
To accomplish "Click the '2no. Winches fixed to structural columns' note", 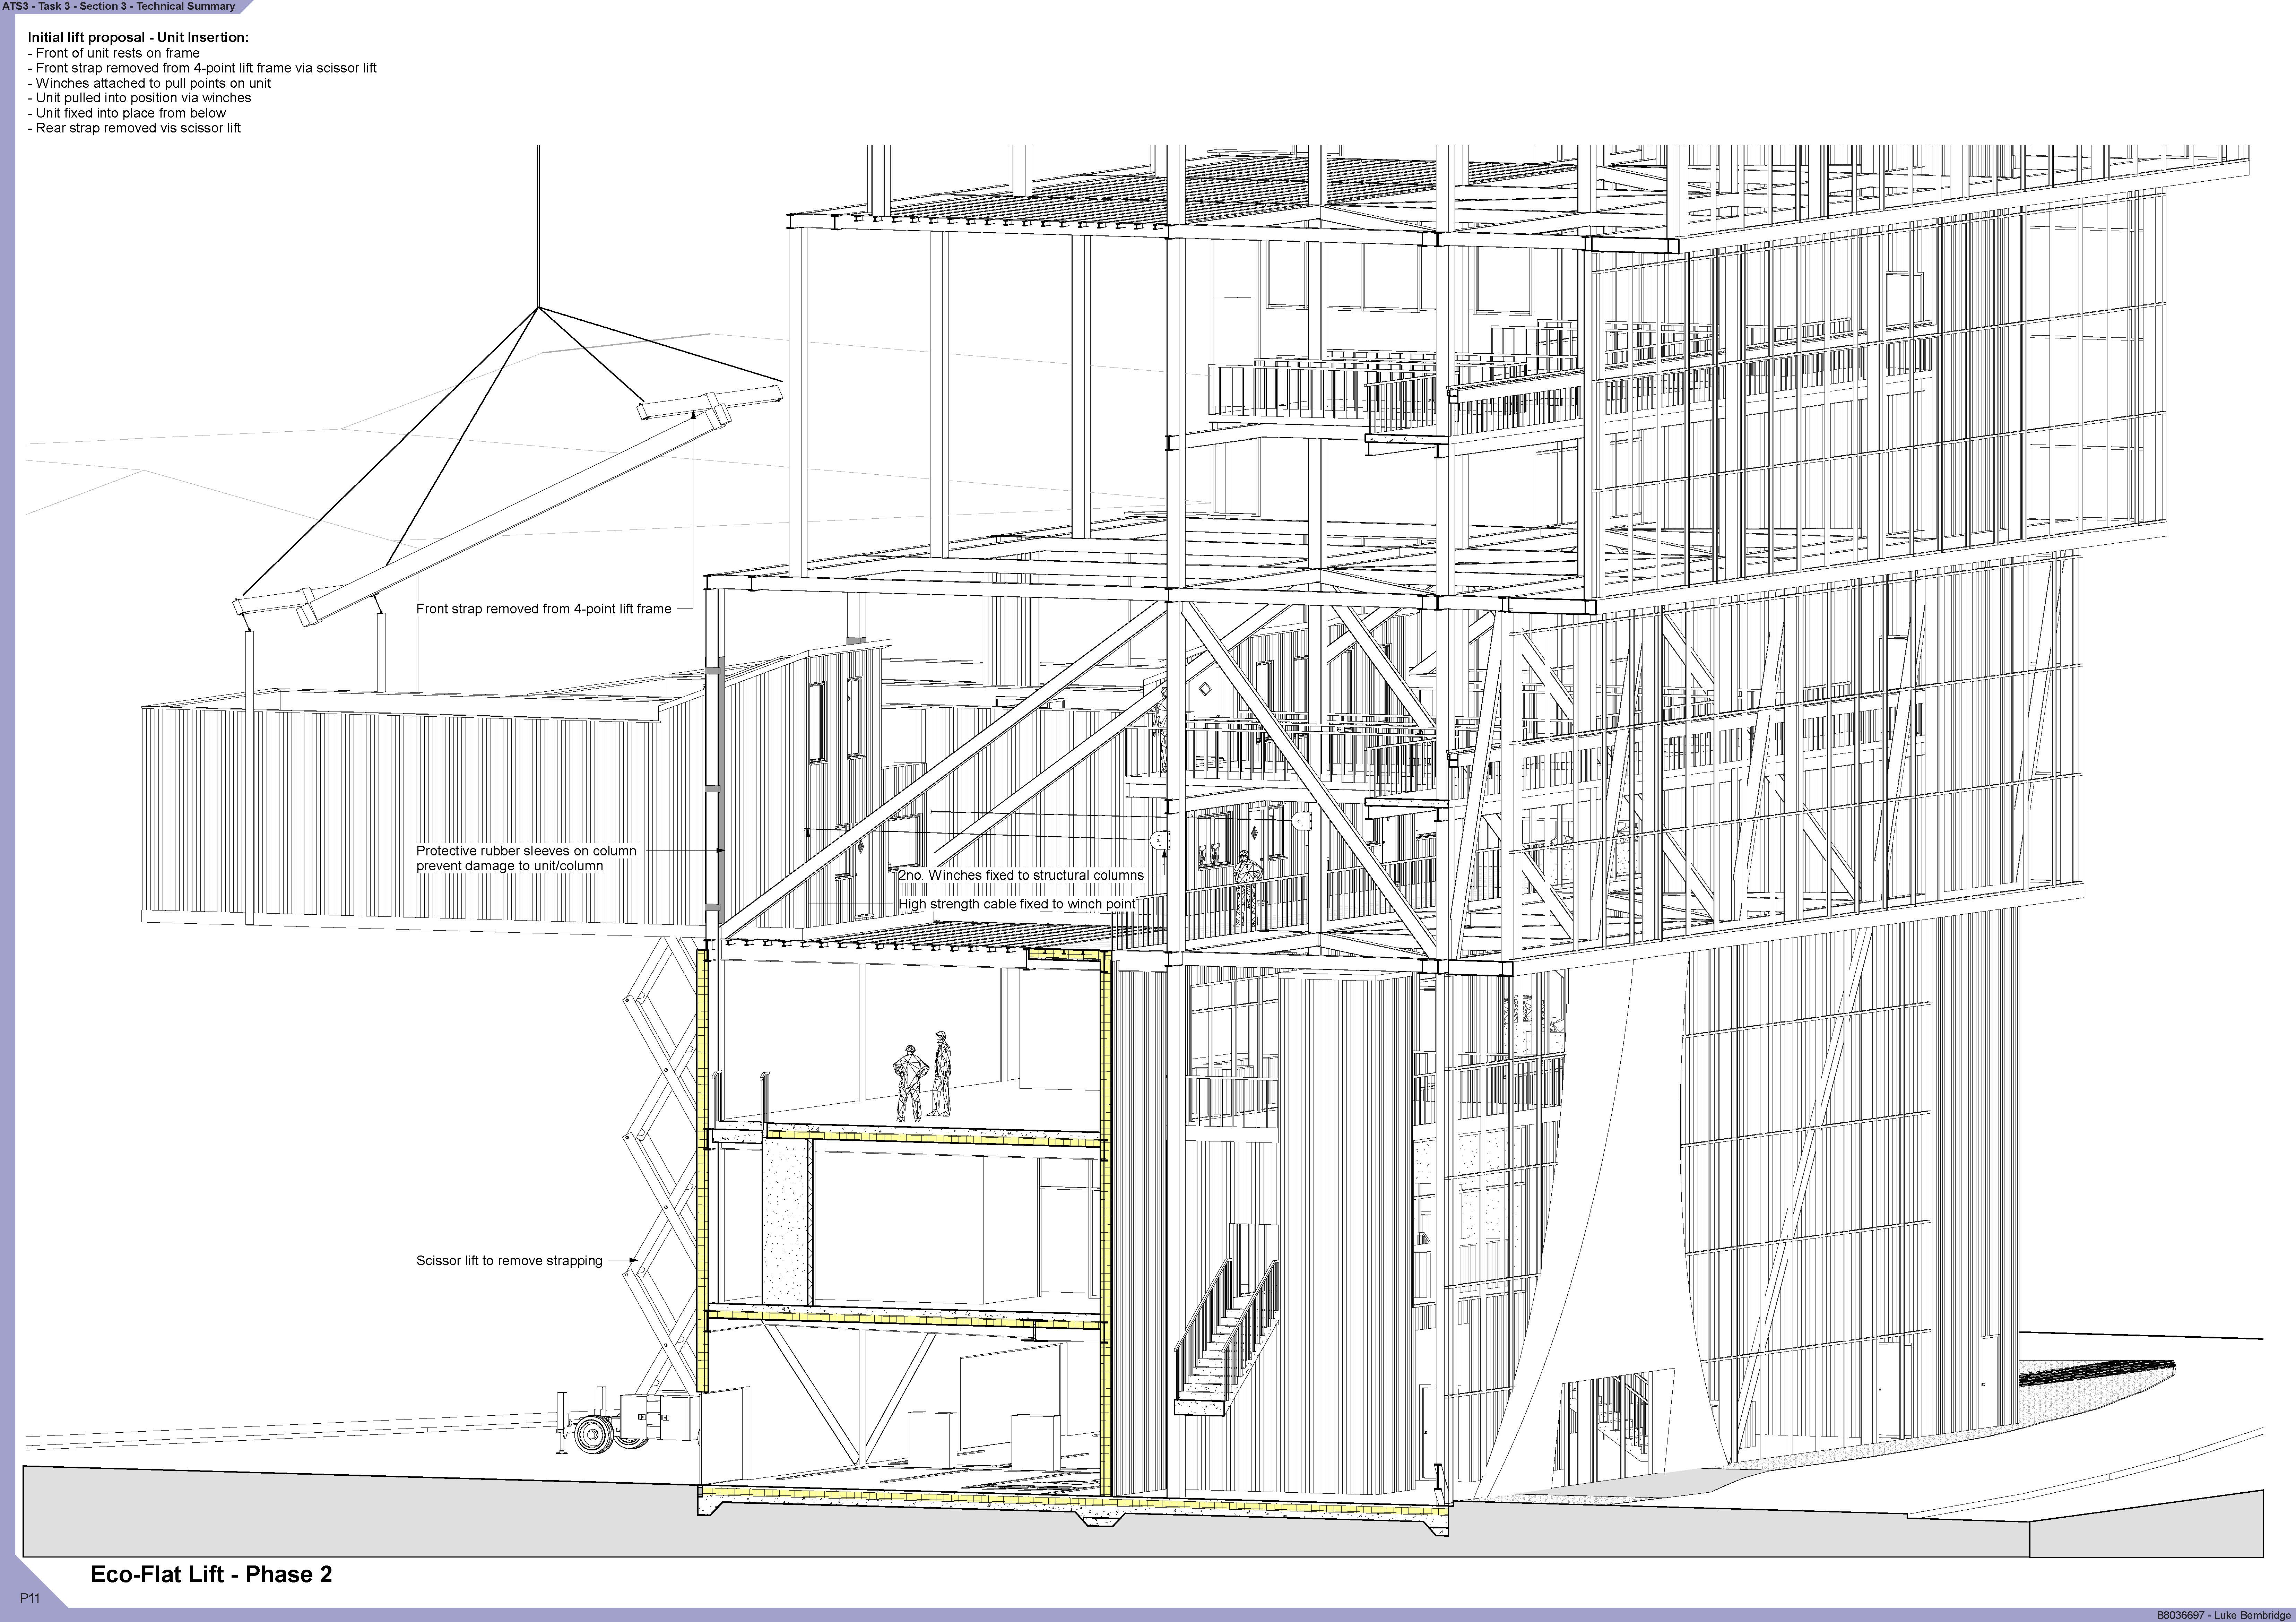I will pyautogui.click(x=1021, y=875).
